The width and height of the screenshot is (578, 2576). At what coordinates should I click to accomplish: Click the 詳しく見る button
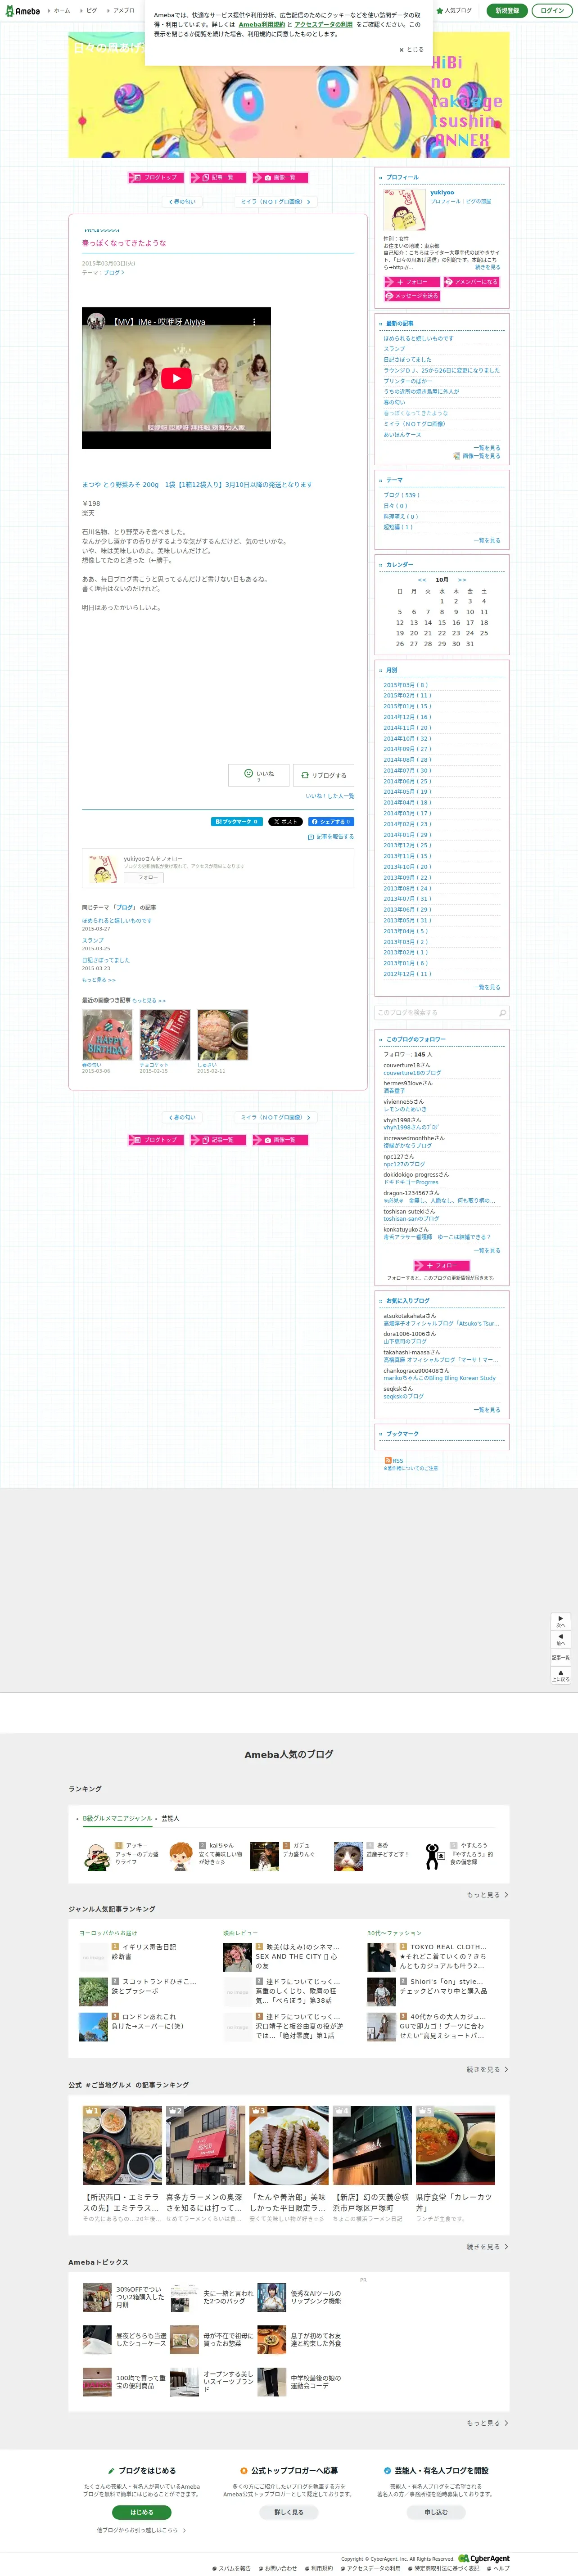point(289,2511)
